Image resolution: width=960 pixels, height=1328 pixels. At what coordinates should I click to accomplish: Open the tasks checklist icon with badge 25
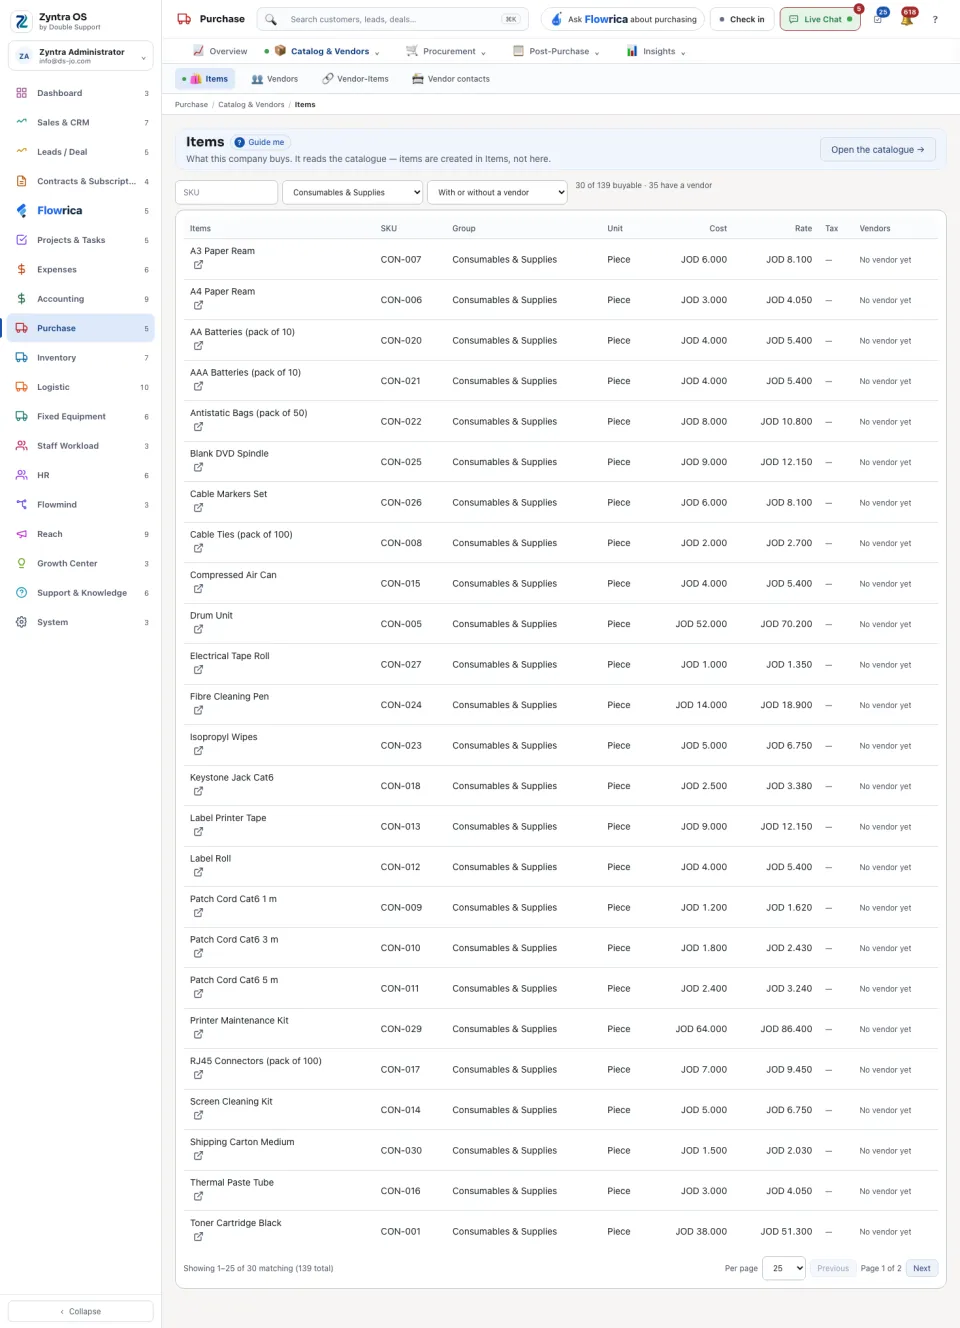(x=878, y=19)
